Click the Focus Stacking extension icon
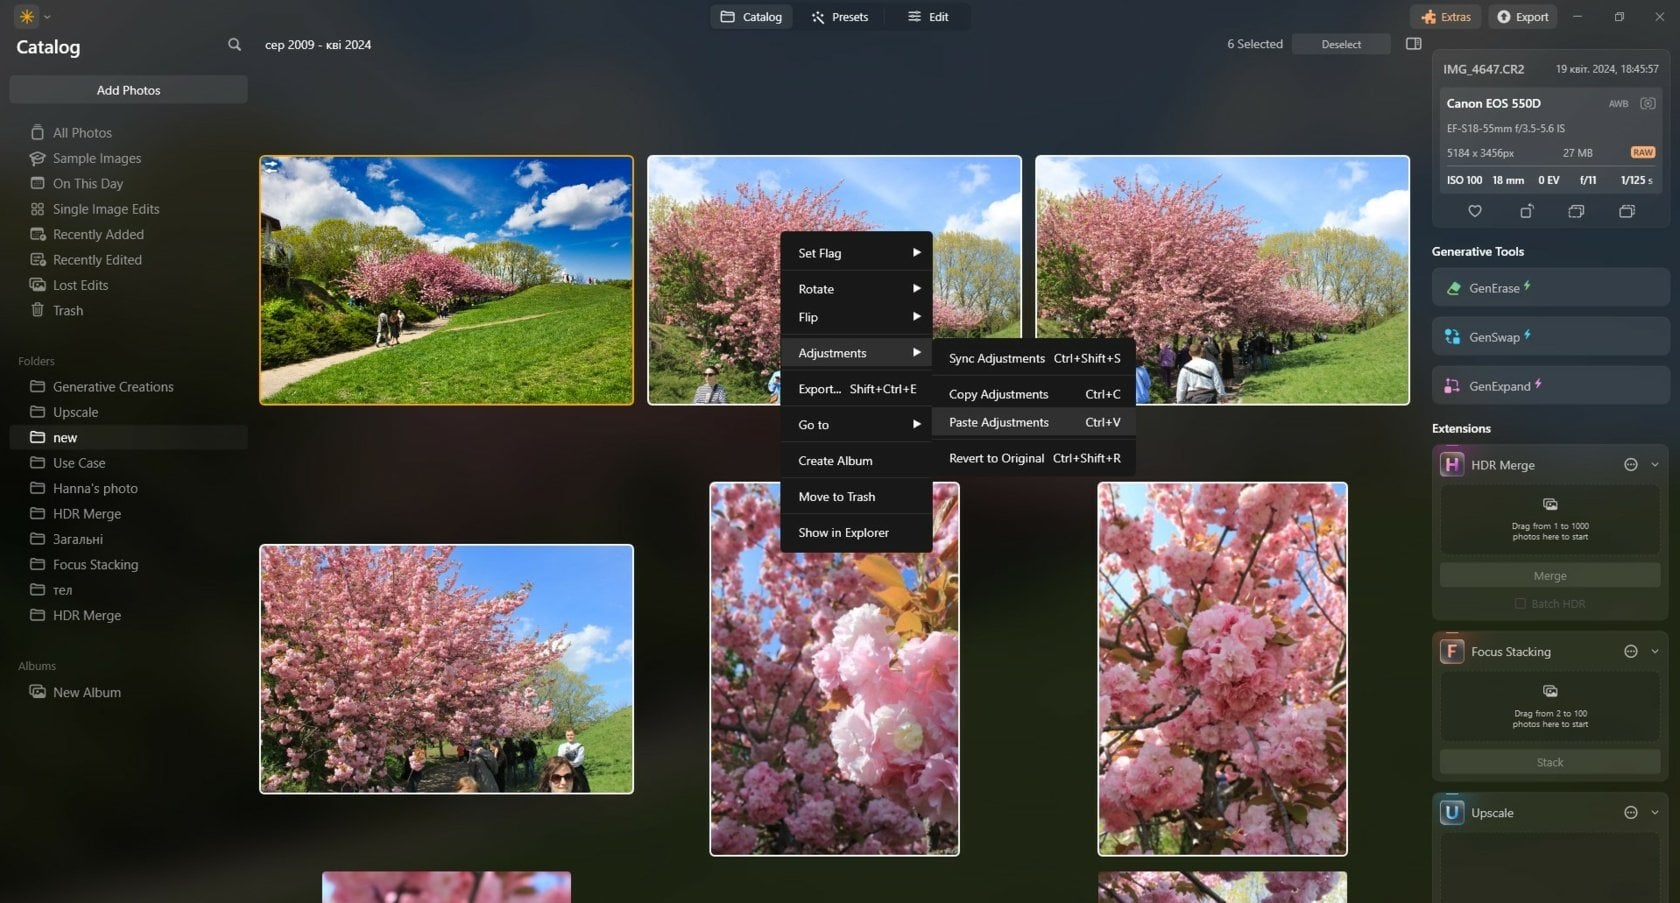This screenshot has height=903, width=1680. [1452, 651]
